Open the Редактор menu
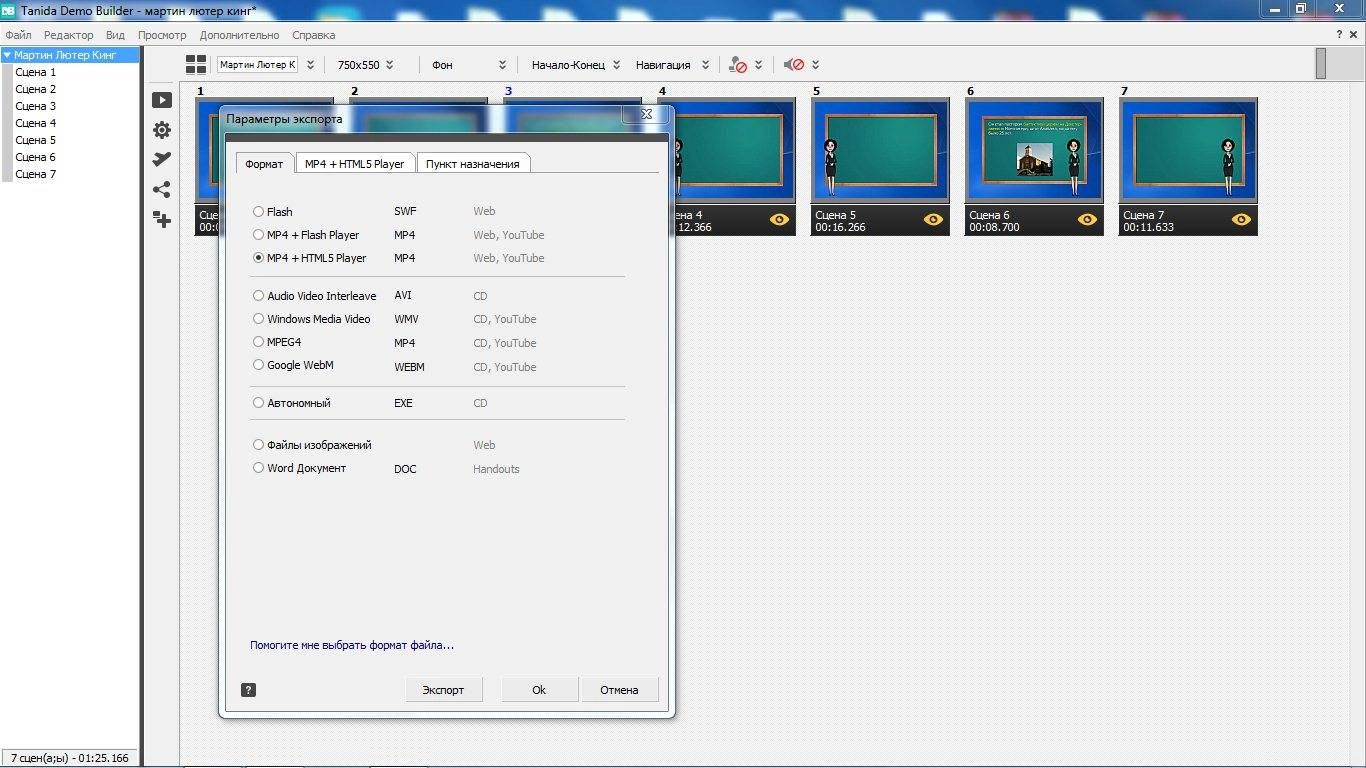The height and width of the screenshot is (768, 1366). (x=69, y=35)
